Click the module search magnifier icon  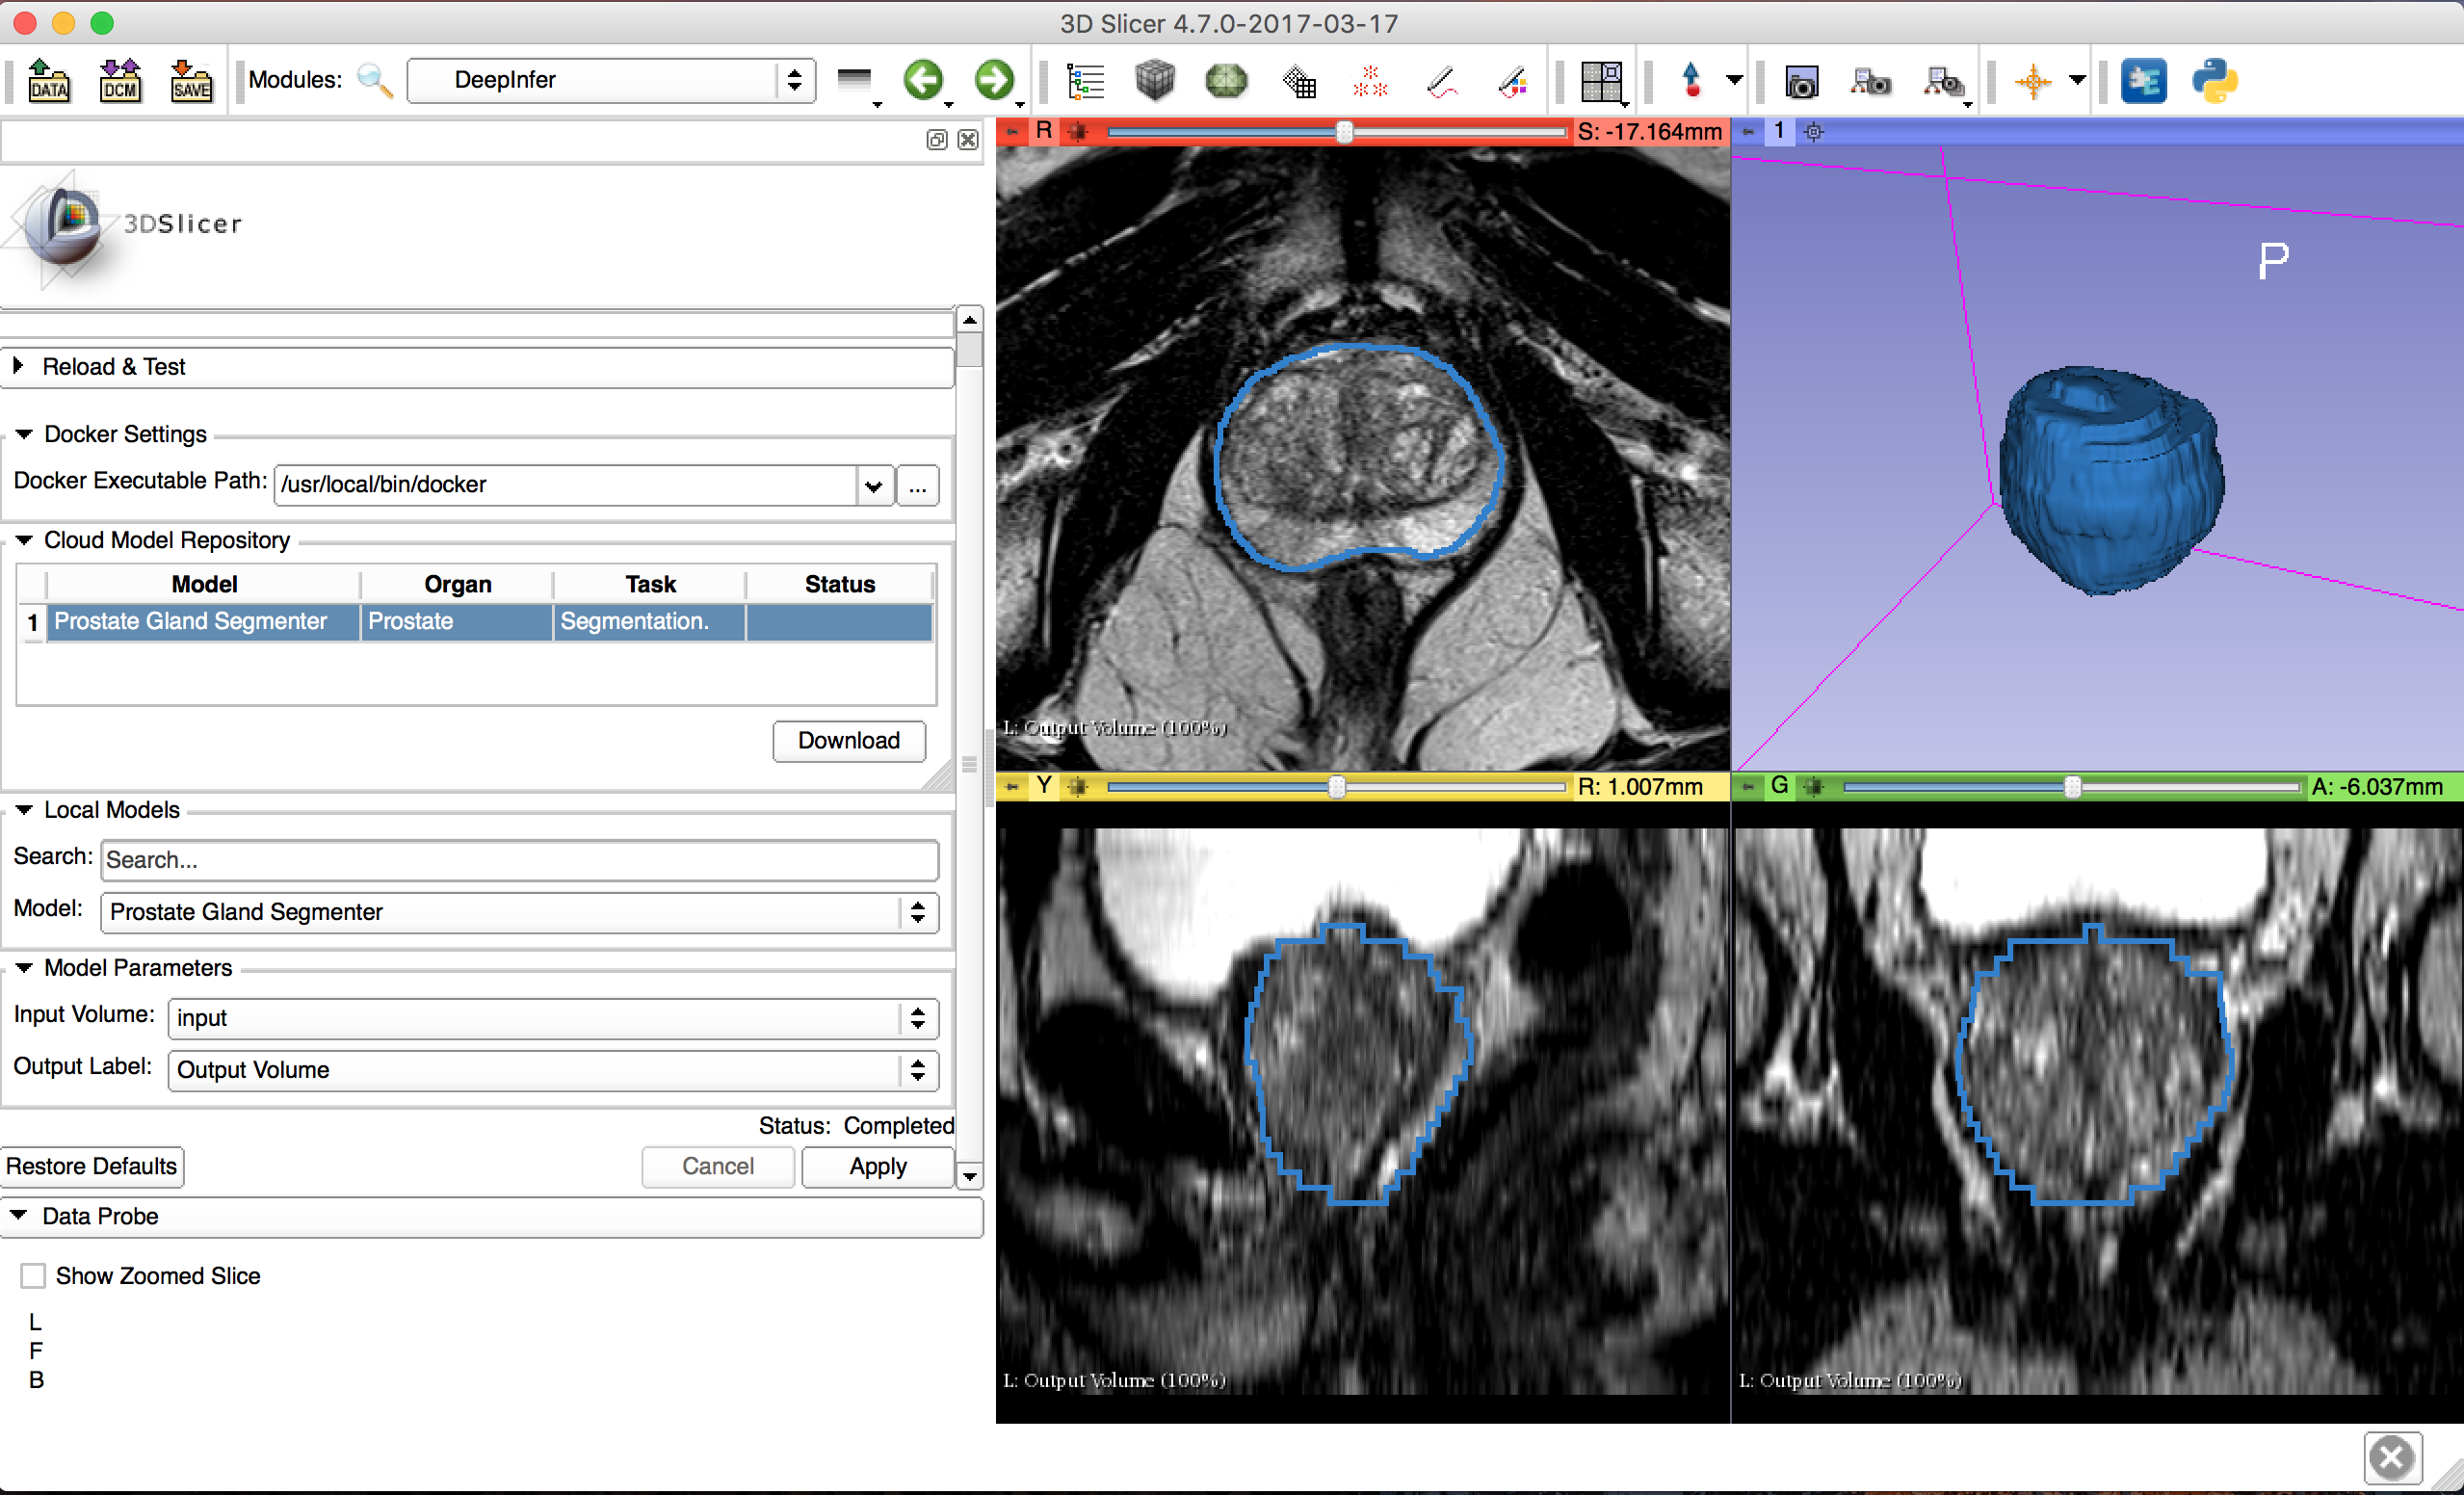pyautogui.click(x=375, y=80)
